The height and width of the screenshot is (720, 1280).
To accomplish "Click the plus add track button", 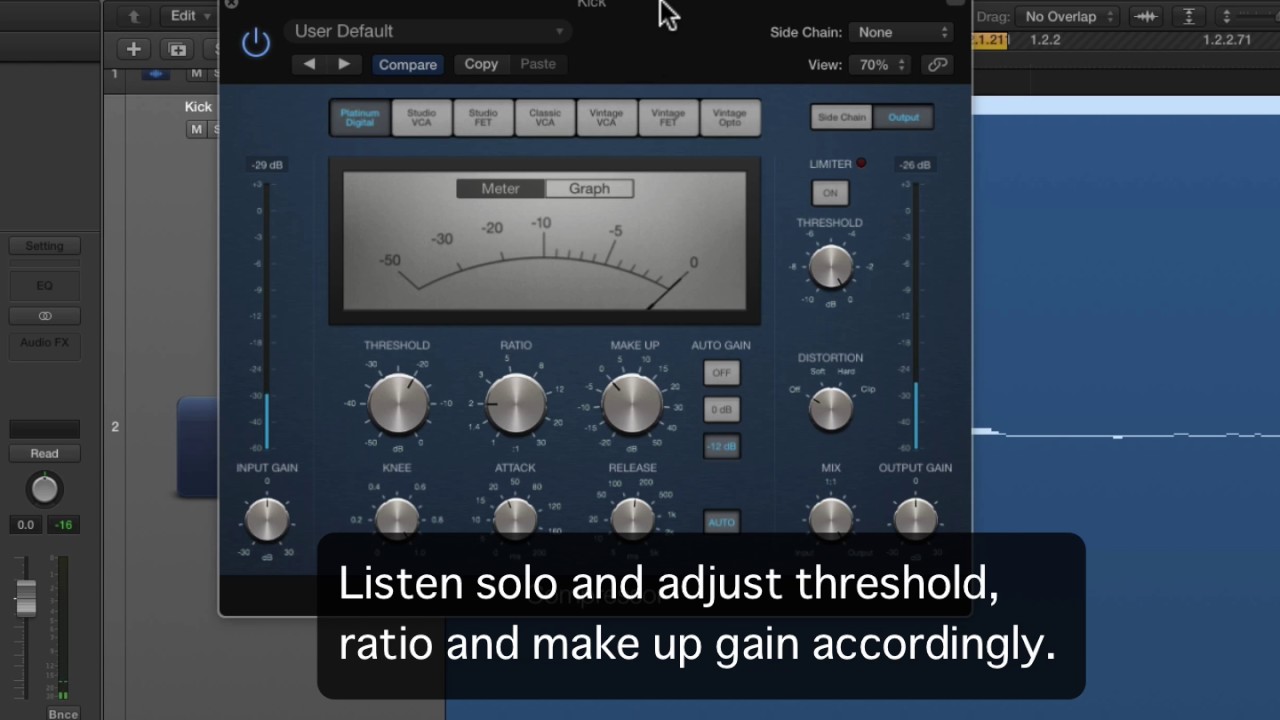I will coord(133,49).
